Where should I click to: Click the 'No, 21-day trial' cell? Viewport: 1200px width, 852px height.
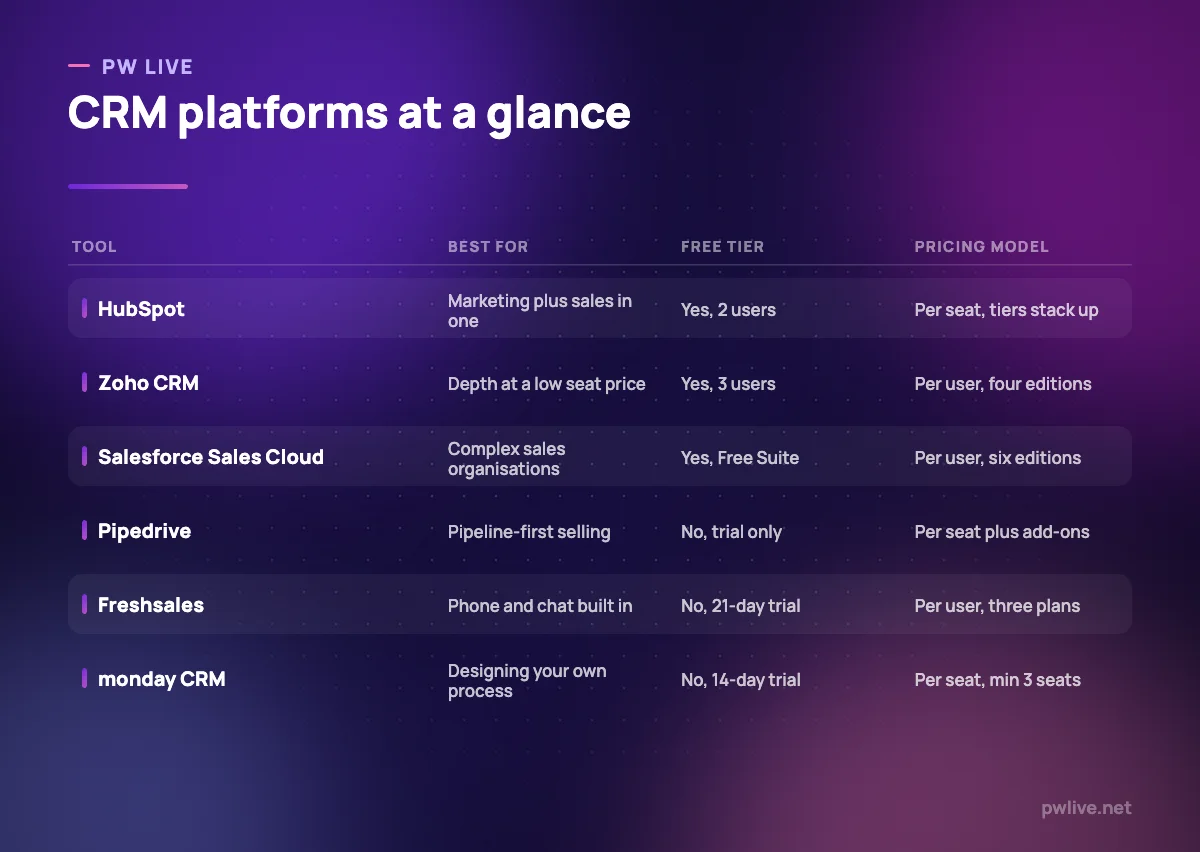[741, 606]
